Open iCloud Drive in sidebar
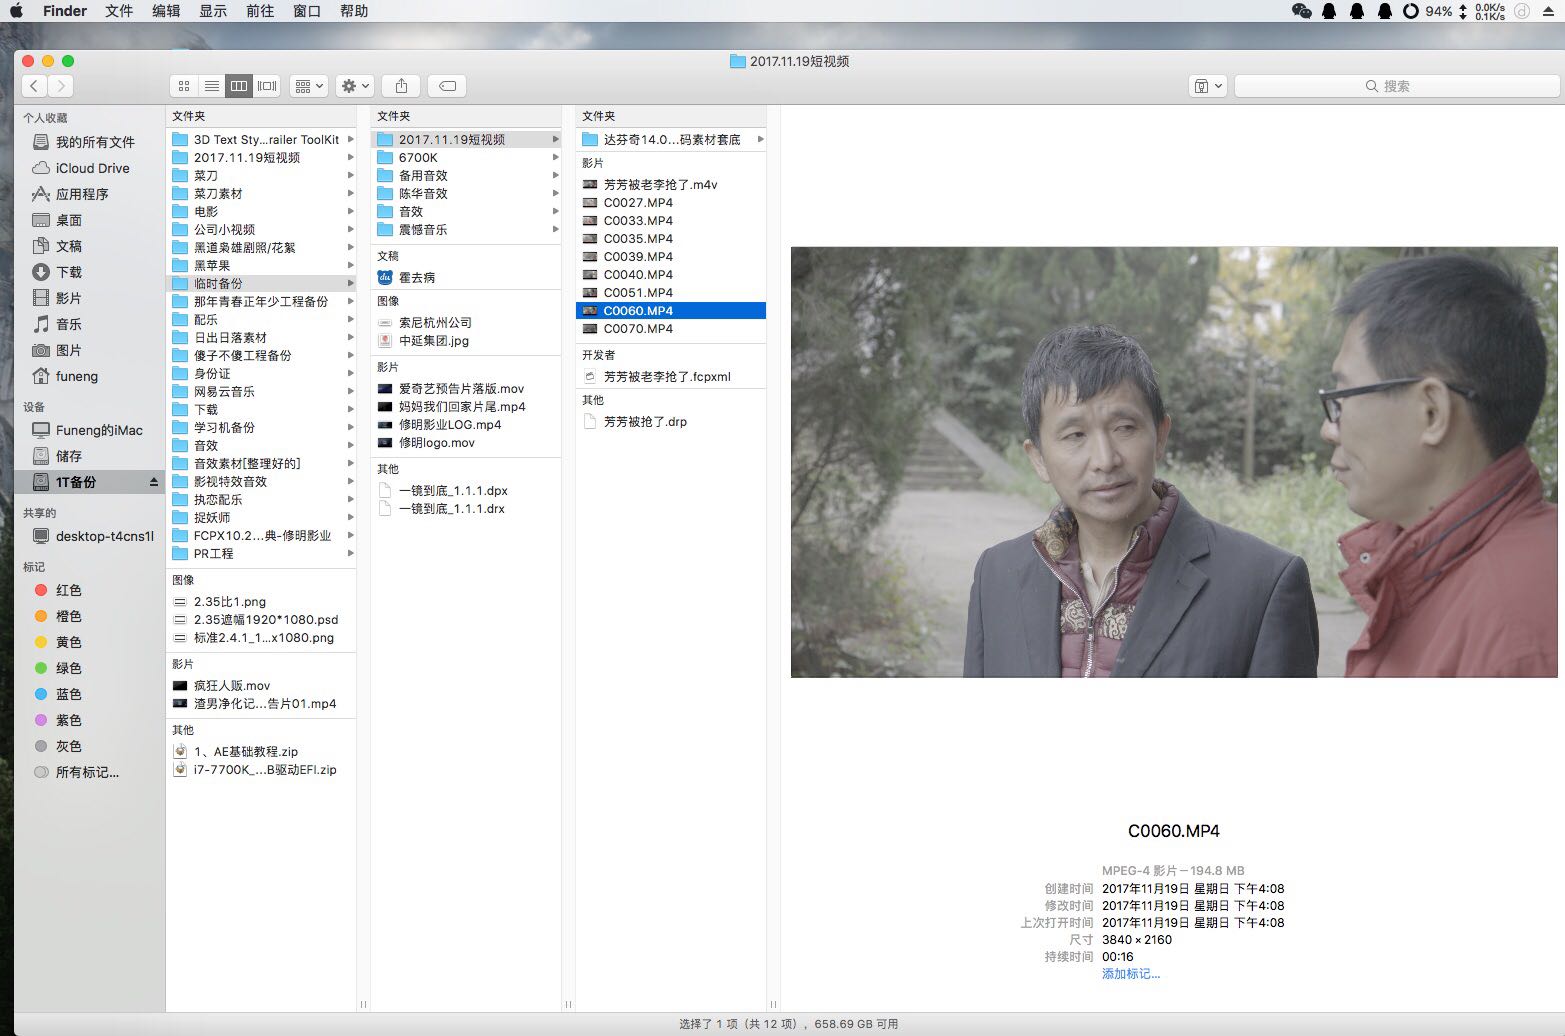Screen dimensions: 1565x1036 pos(92,168)
